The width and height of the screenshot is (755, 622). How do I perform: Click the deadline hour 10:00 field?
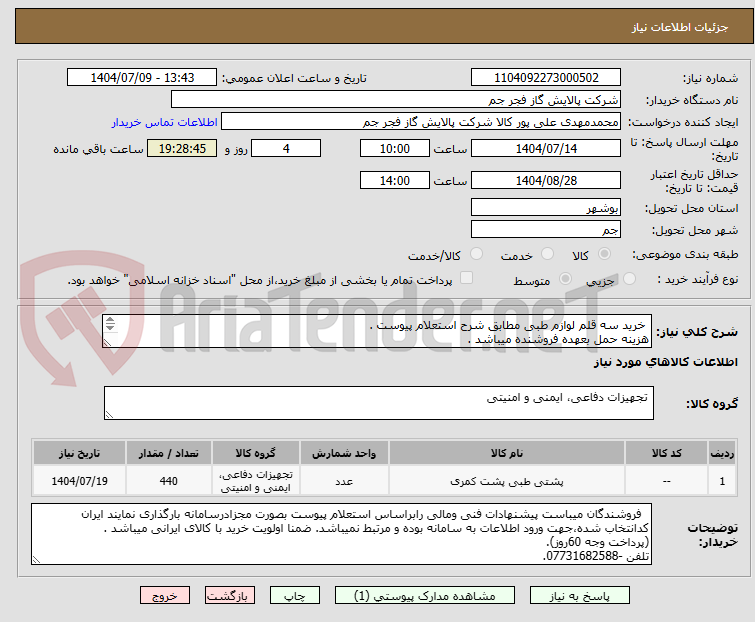click(394, 148)
